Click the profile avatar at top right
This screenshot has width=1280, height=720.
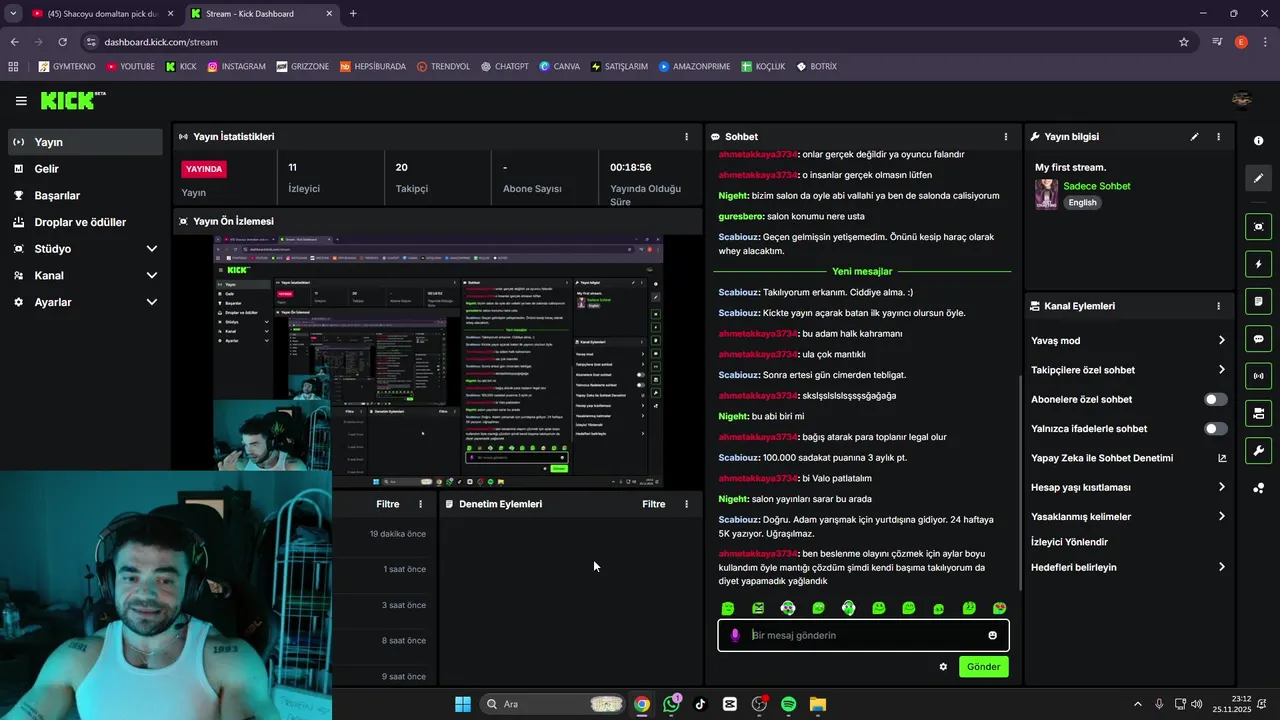point(1241,100)
